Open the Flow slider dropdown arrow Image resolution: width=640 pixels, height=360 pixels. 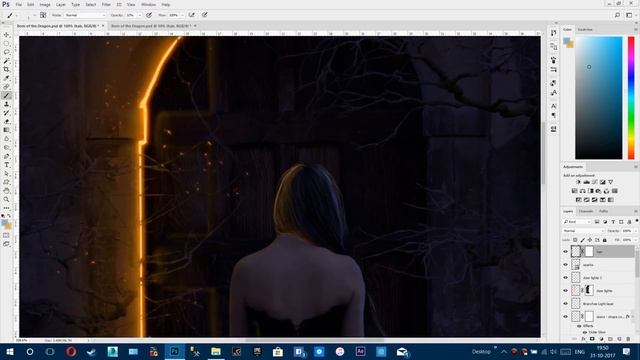tap(182, 15)
